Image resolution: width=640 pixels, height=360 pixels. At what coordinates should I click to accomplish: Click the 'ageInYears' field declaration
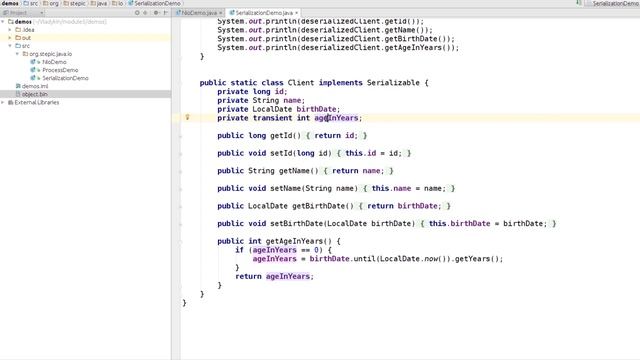(x=336, y=118)
